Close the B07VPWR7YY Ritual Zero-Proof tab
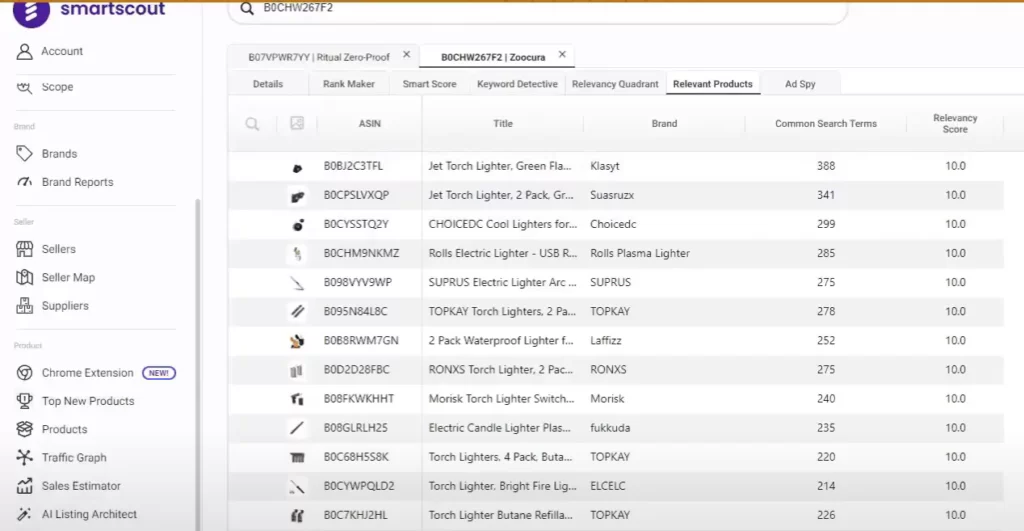Image resolution: width=1024 pixels, height=531 pixels. (406, 55)
